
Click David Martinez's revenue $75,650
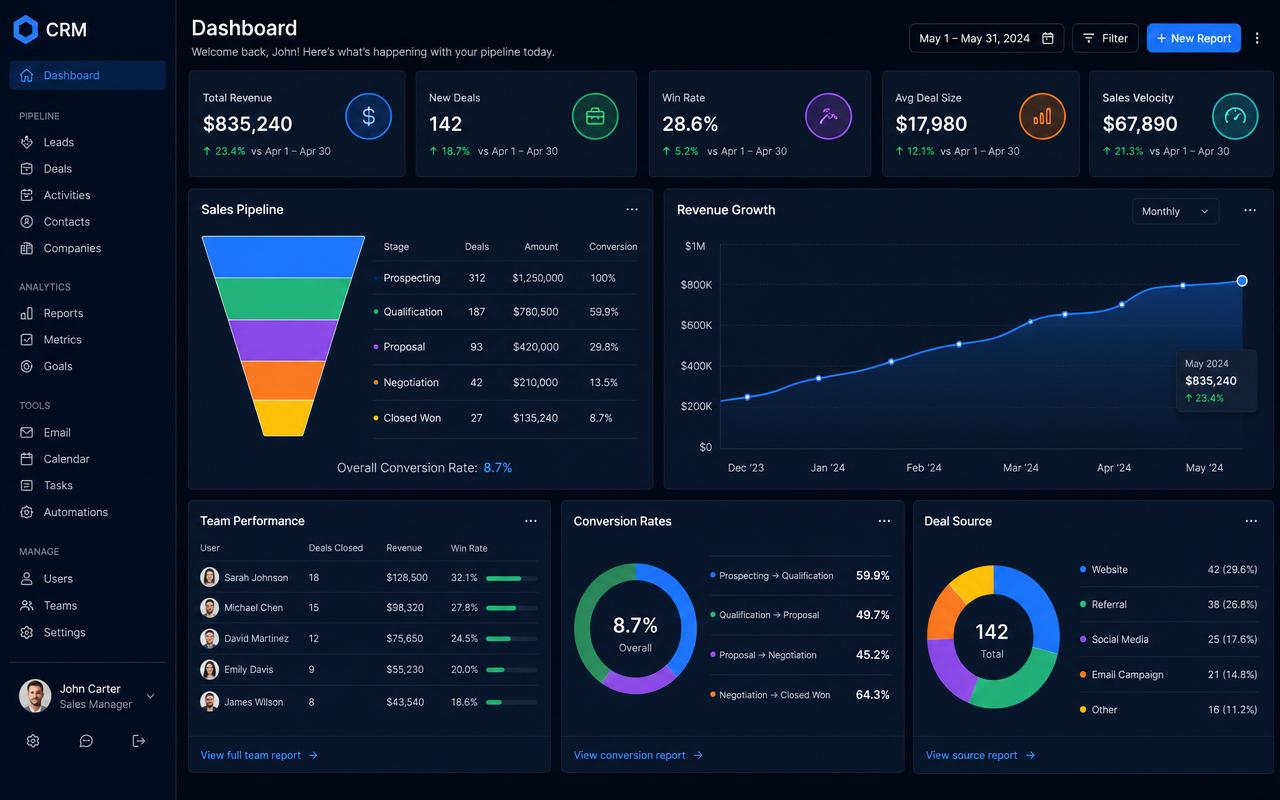click(405, 638)
